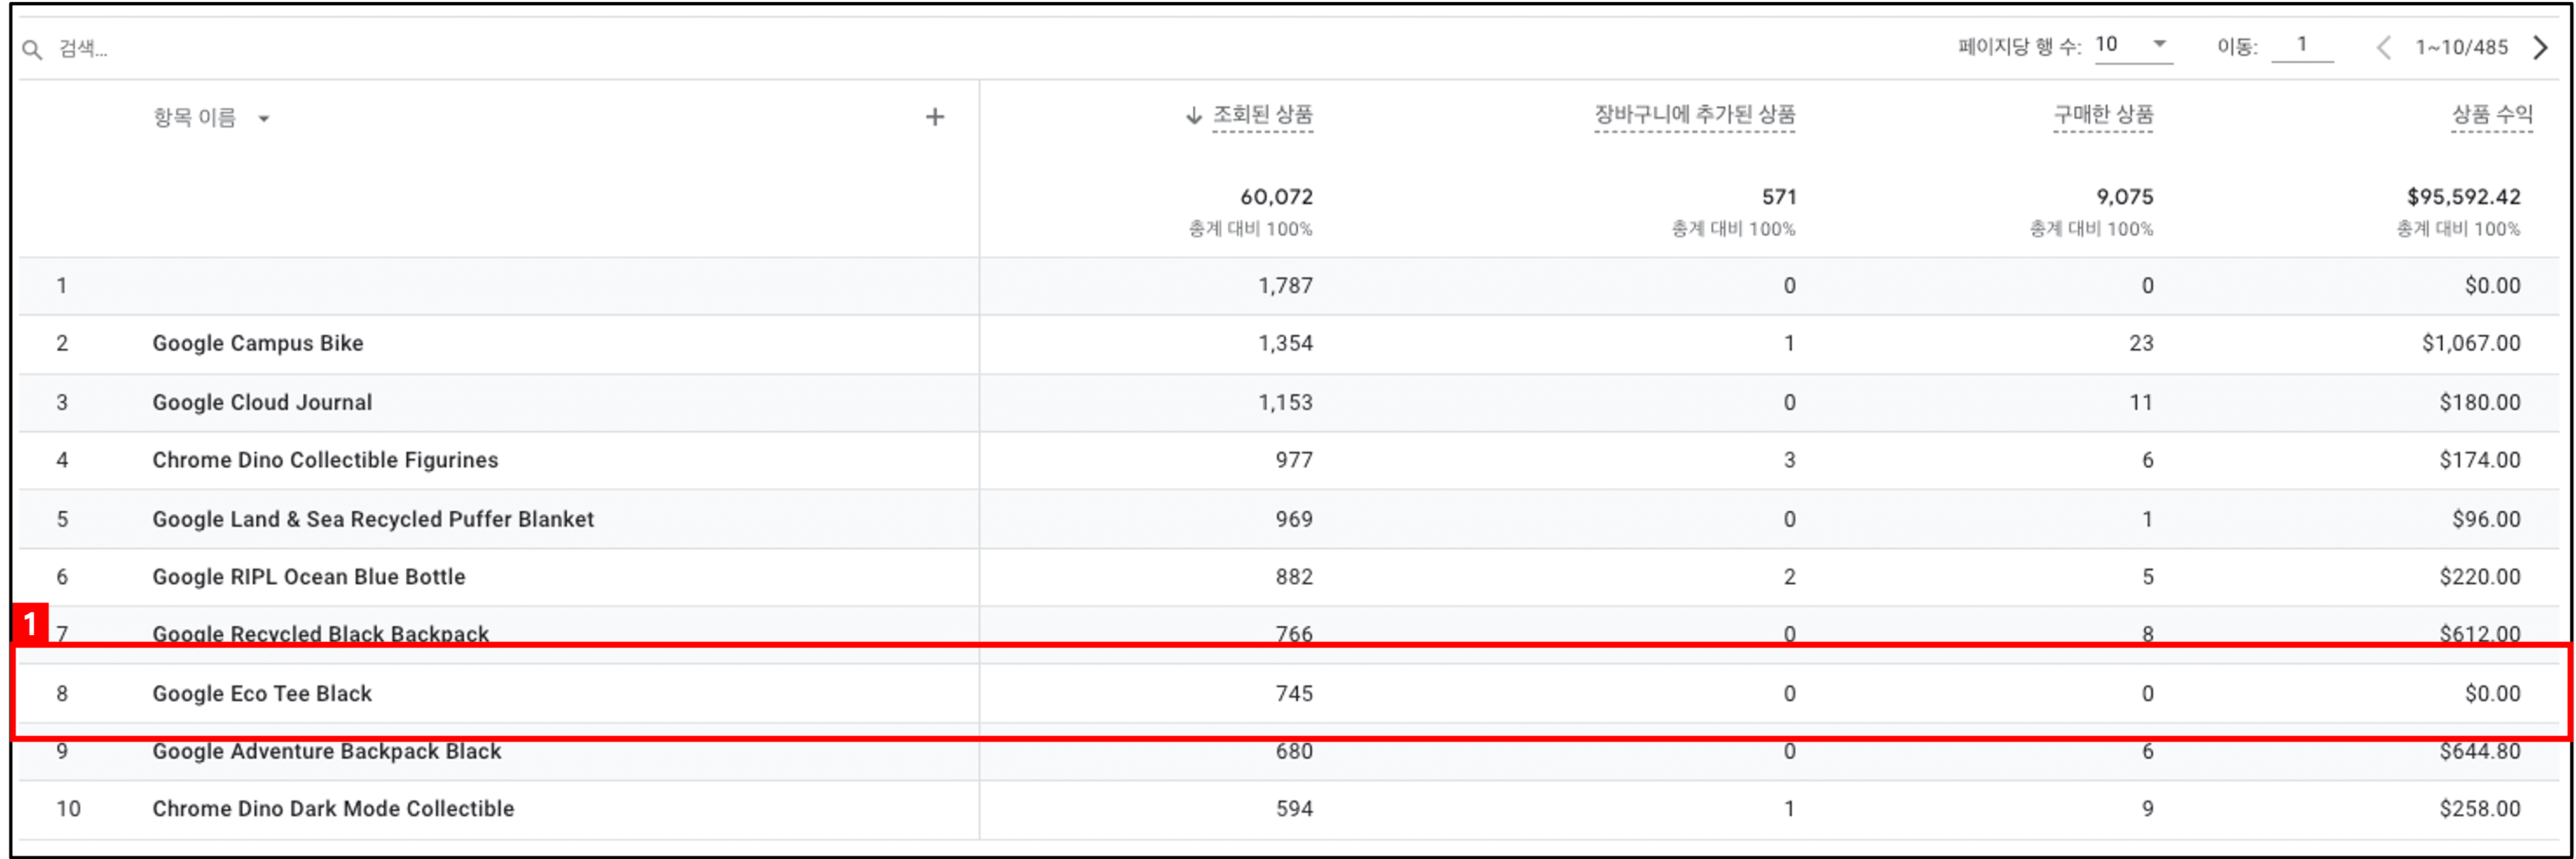
Task: Click the $180.00 revenue cell
Action: [x=2480, y=402]
